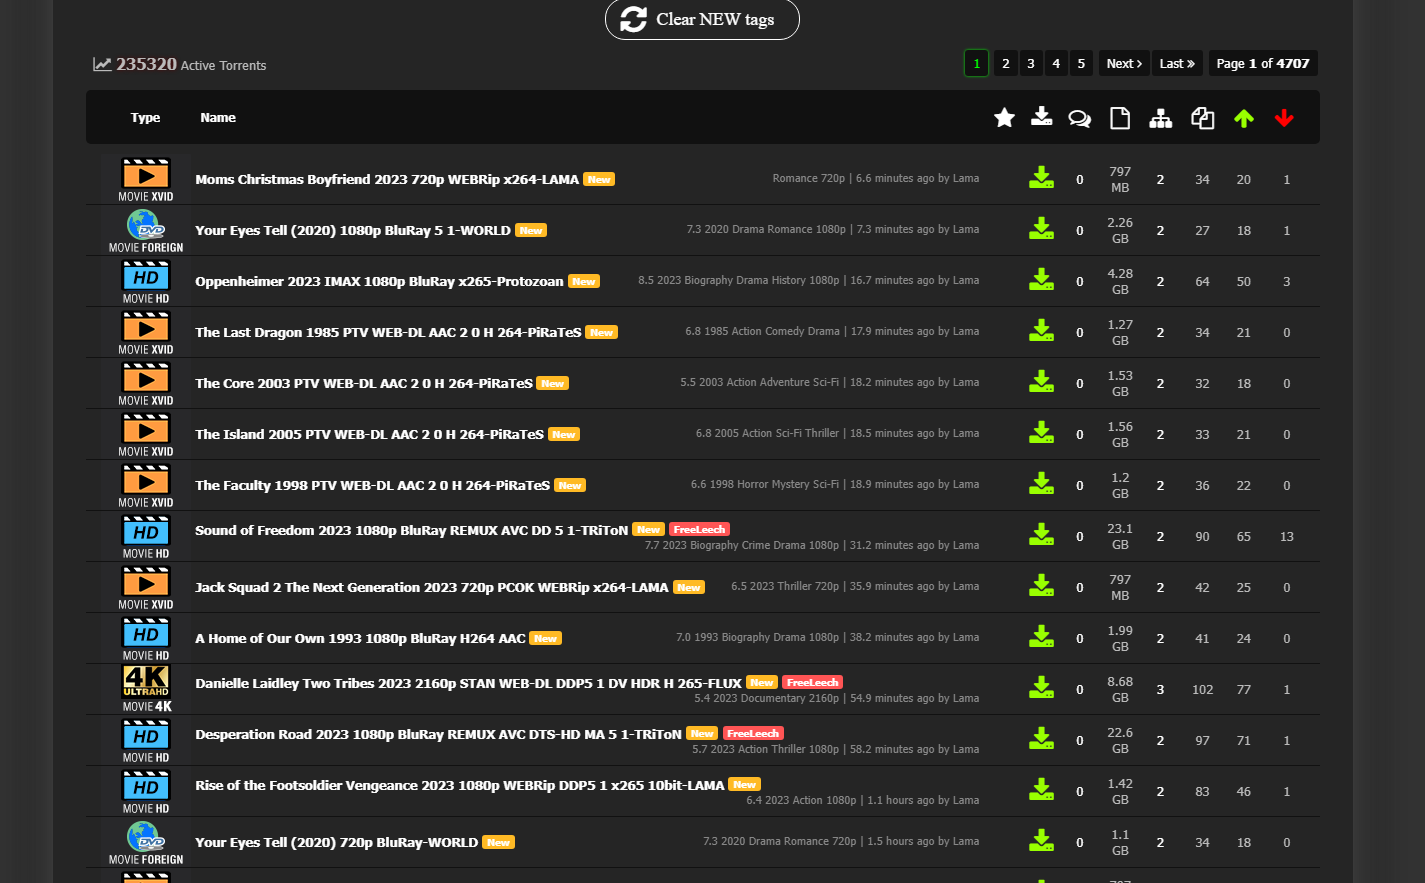
Task: Download Sound of Freedom 2023 torrent
Action: (1041, 534)
